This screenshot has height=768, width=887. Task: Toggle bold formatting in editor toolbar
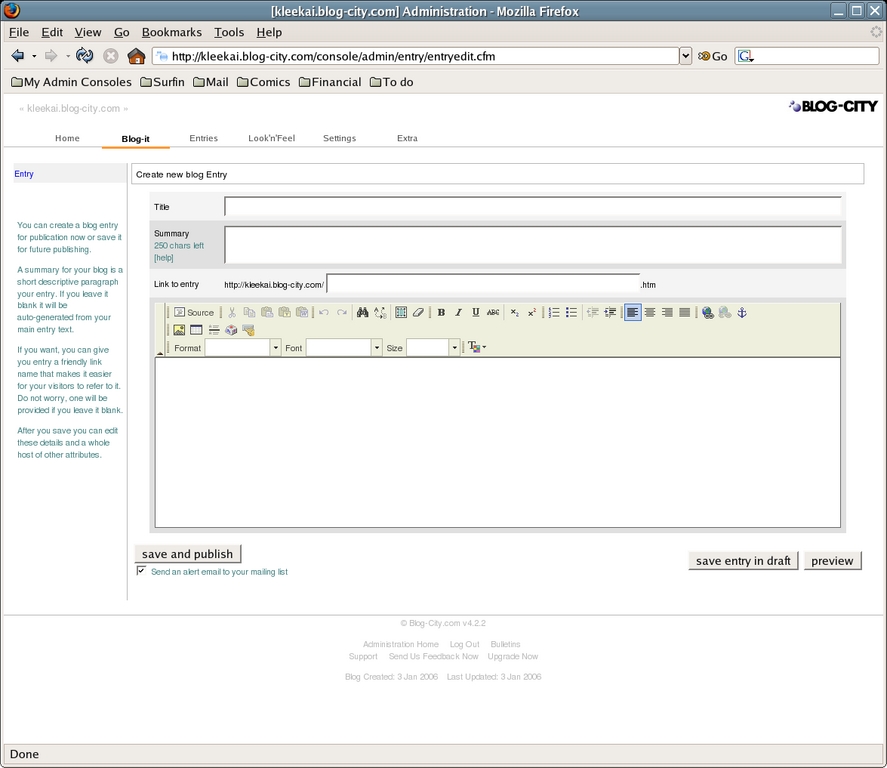441,313
